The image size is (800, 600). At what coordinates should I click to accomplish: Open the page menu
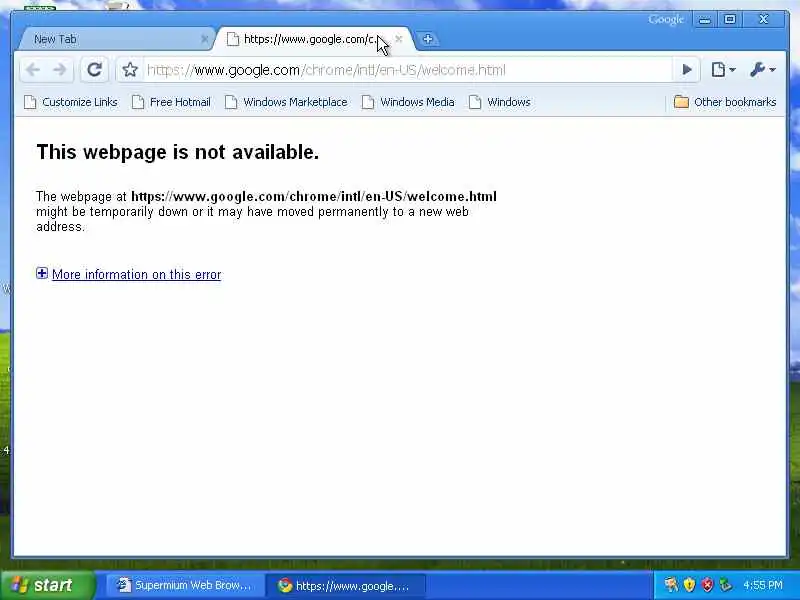click(723, 70)
